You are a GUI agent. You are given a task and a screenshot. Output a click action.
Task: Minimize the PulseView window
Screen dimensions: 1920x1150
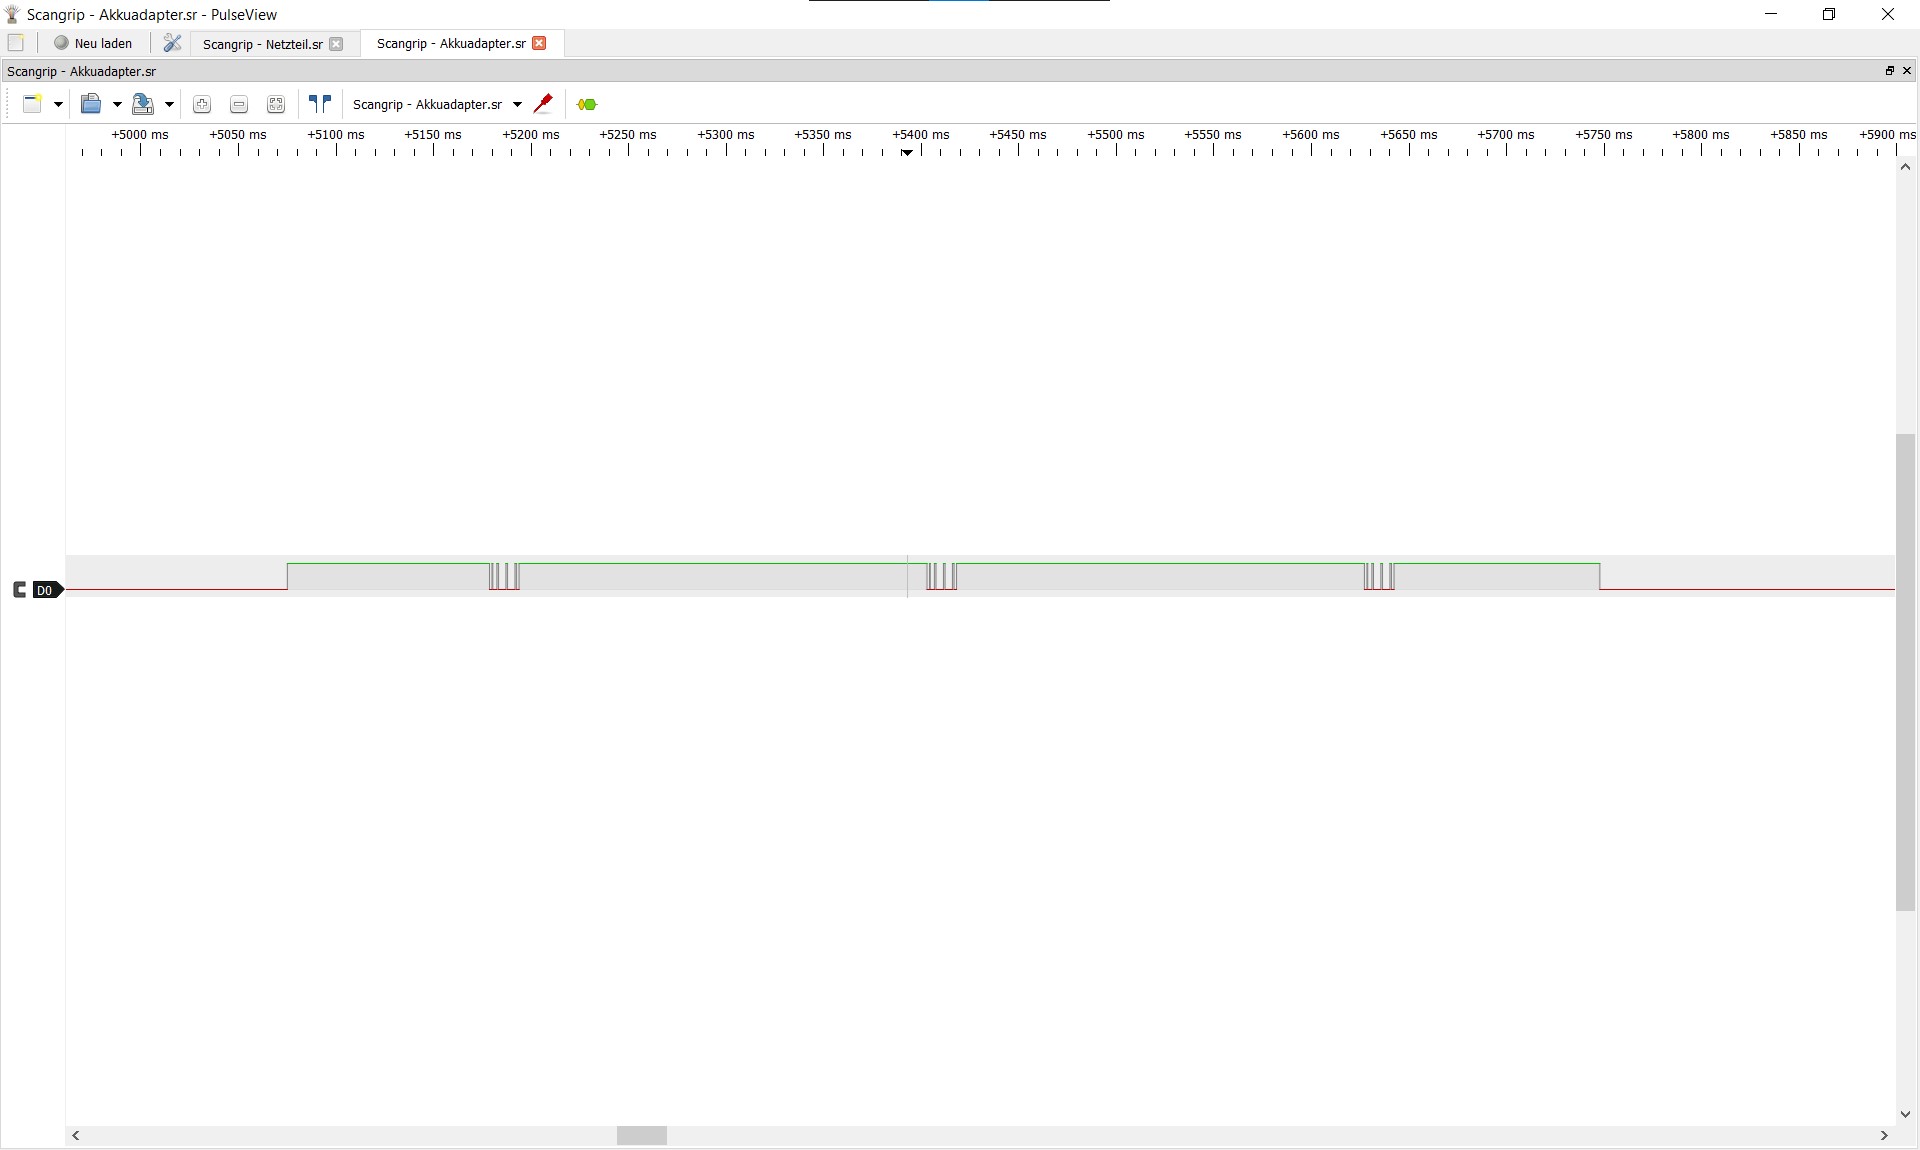(x=1771, y=14)
